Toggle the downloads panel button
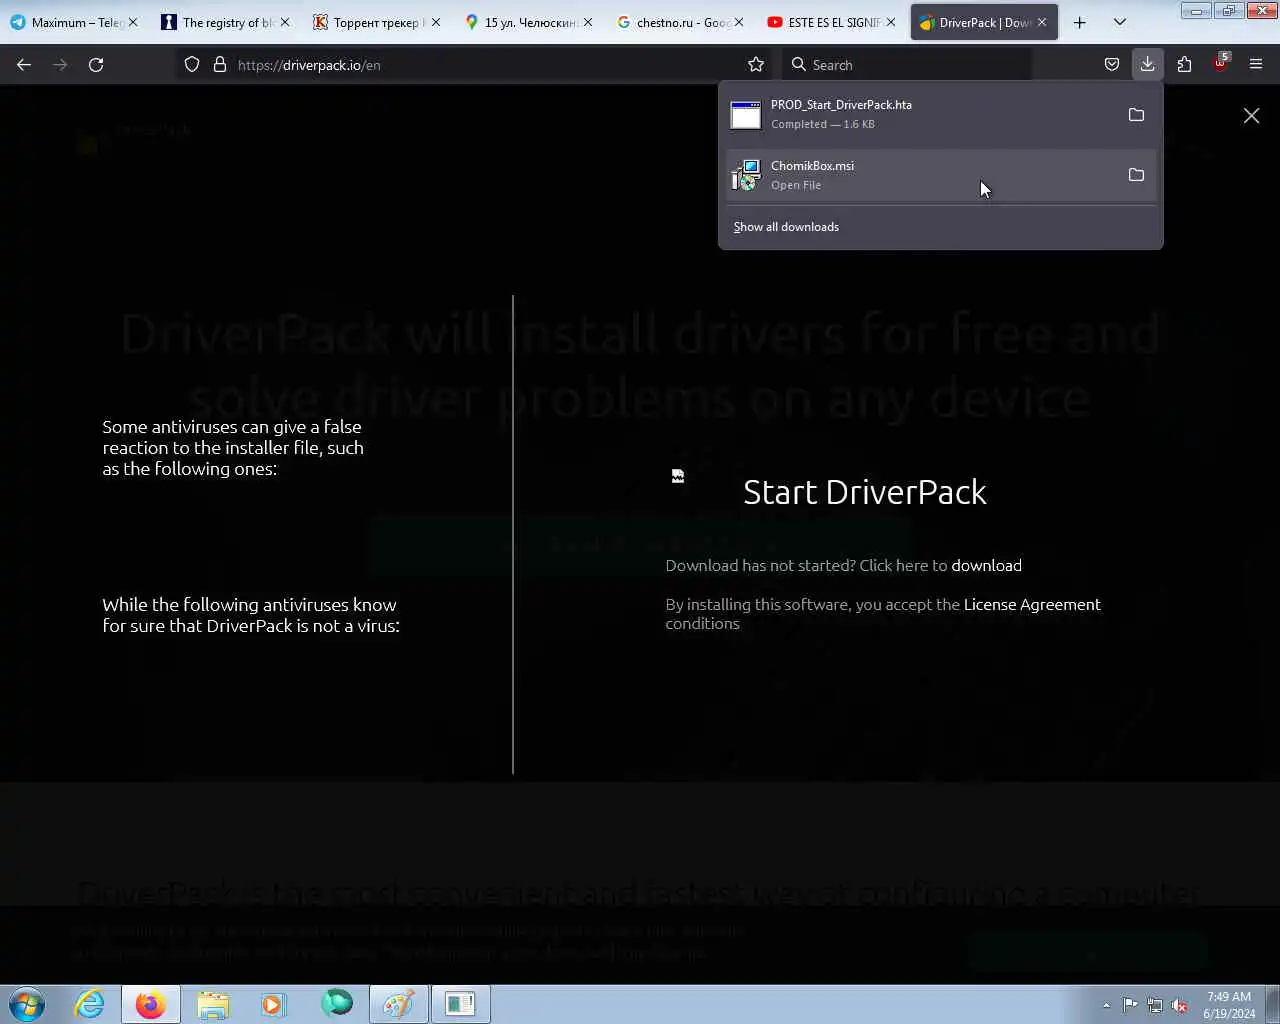The image size is (1280, 1024). coord(1148,65)
